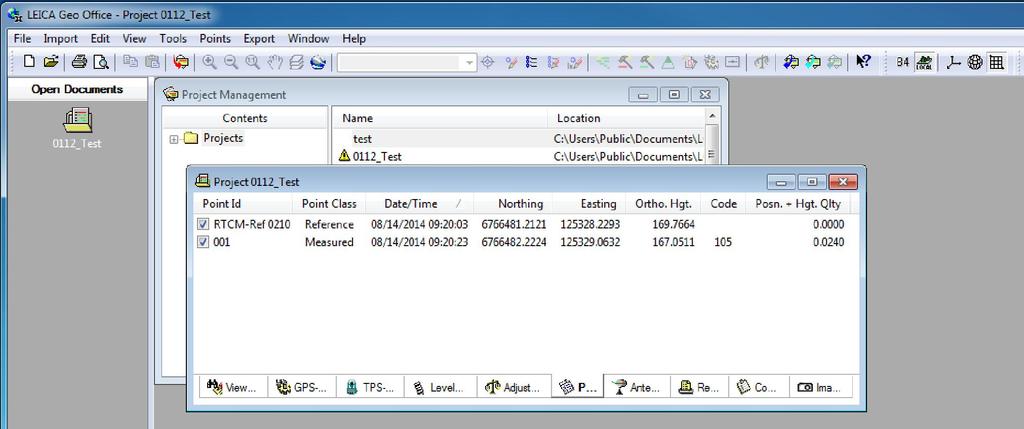1024x429 pixels.
Task: Click the Copy toolbar icon
Action: pos(131,62)
